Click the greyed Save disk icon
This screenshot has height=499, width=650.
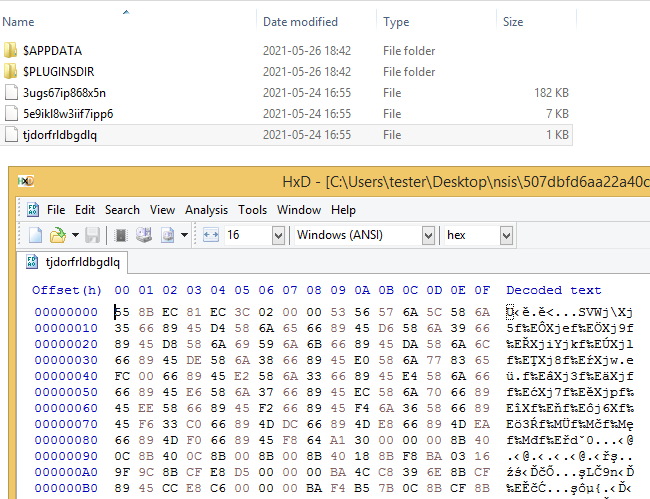point(92,235)
